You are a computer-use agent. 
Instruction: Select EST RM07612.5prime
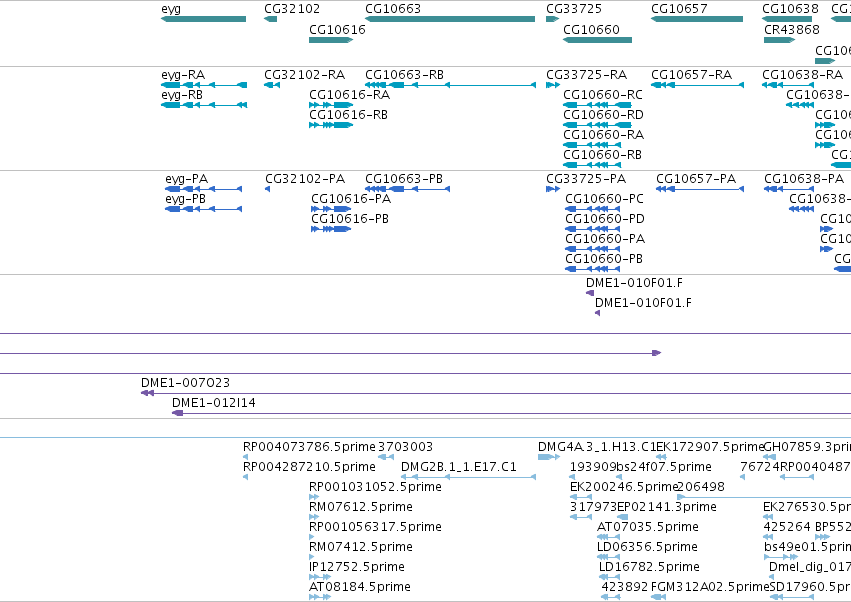(x=361, y=507)
